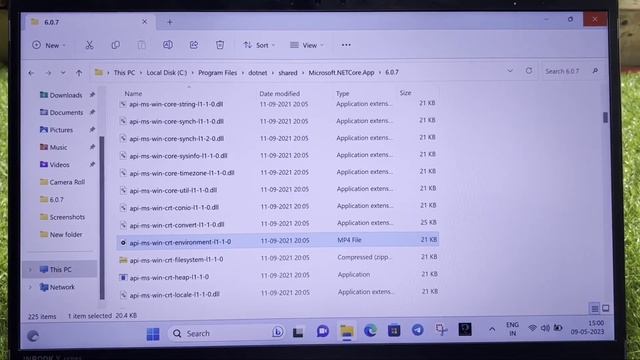Open Telegram from the taskbar
Screen dimensions: 640x360
pyautogui.click(x=417, y=329)
